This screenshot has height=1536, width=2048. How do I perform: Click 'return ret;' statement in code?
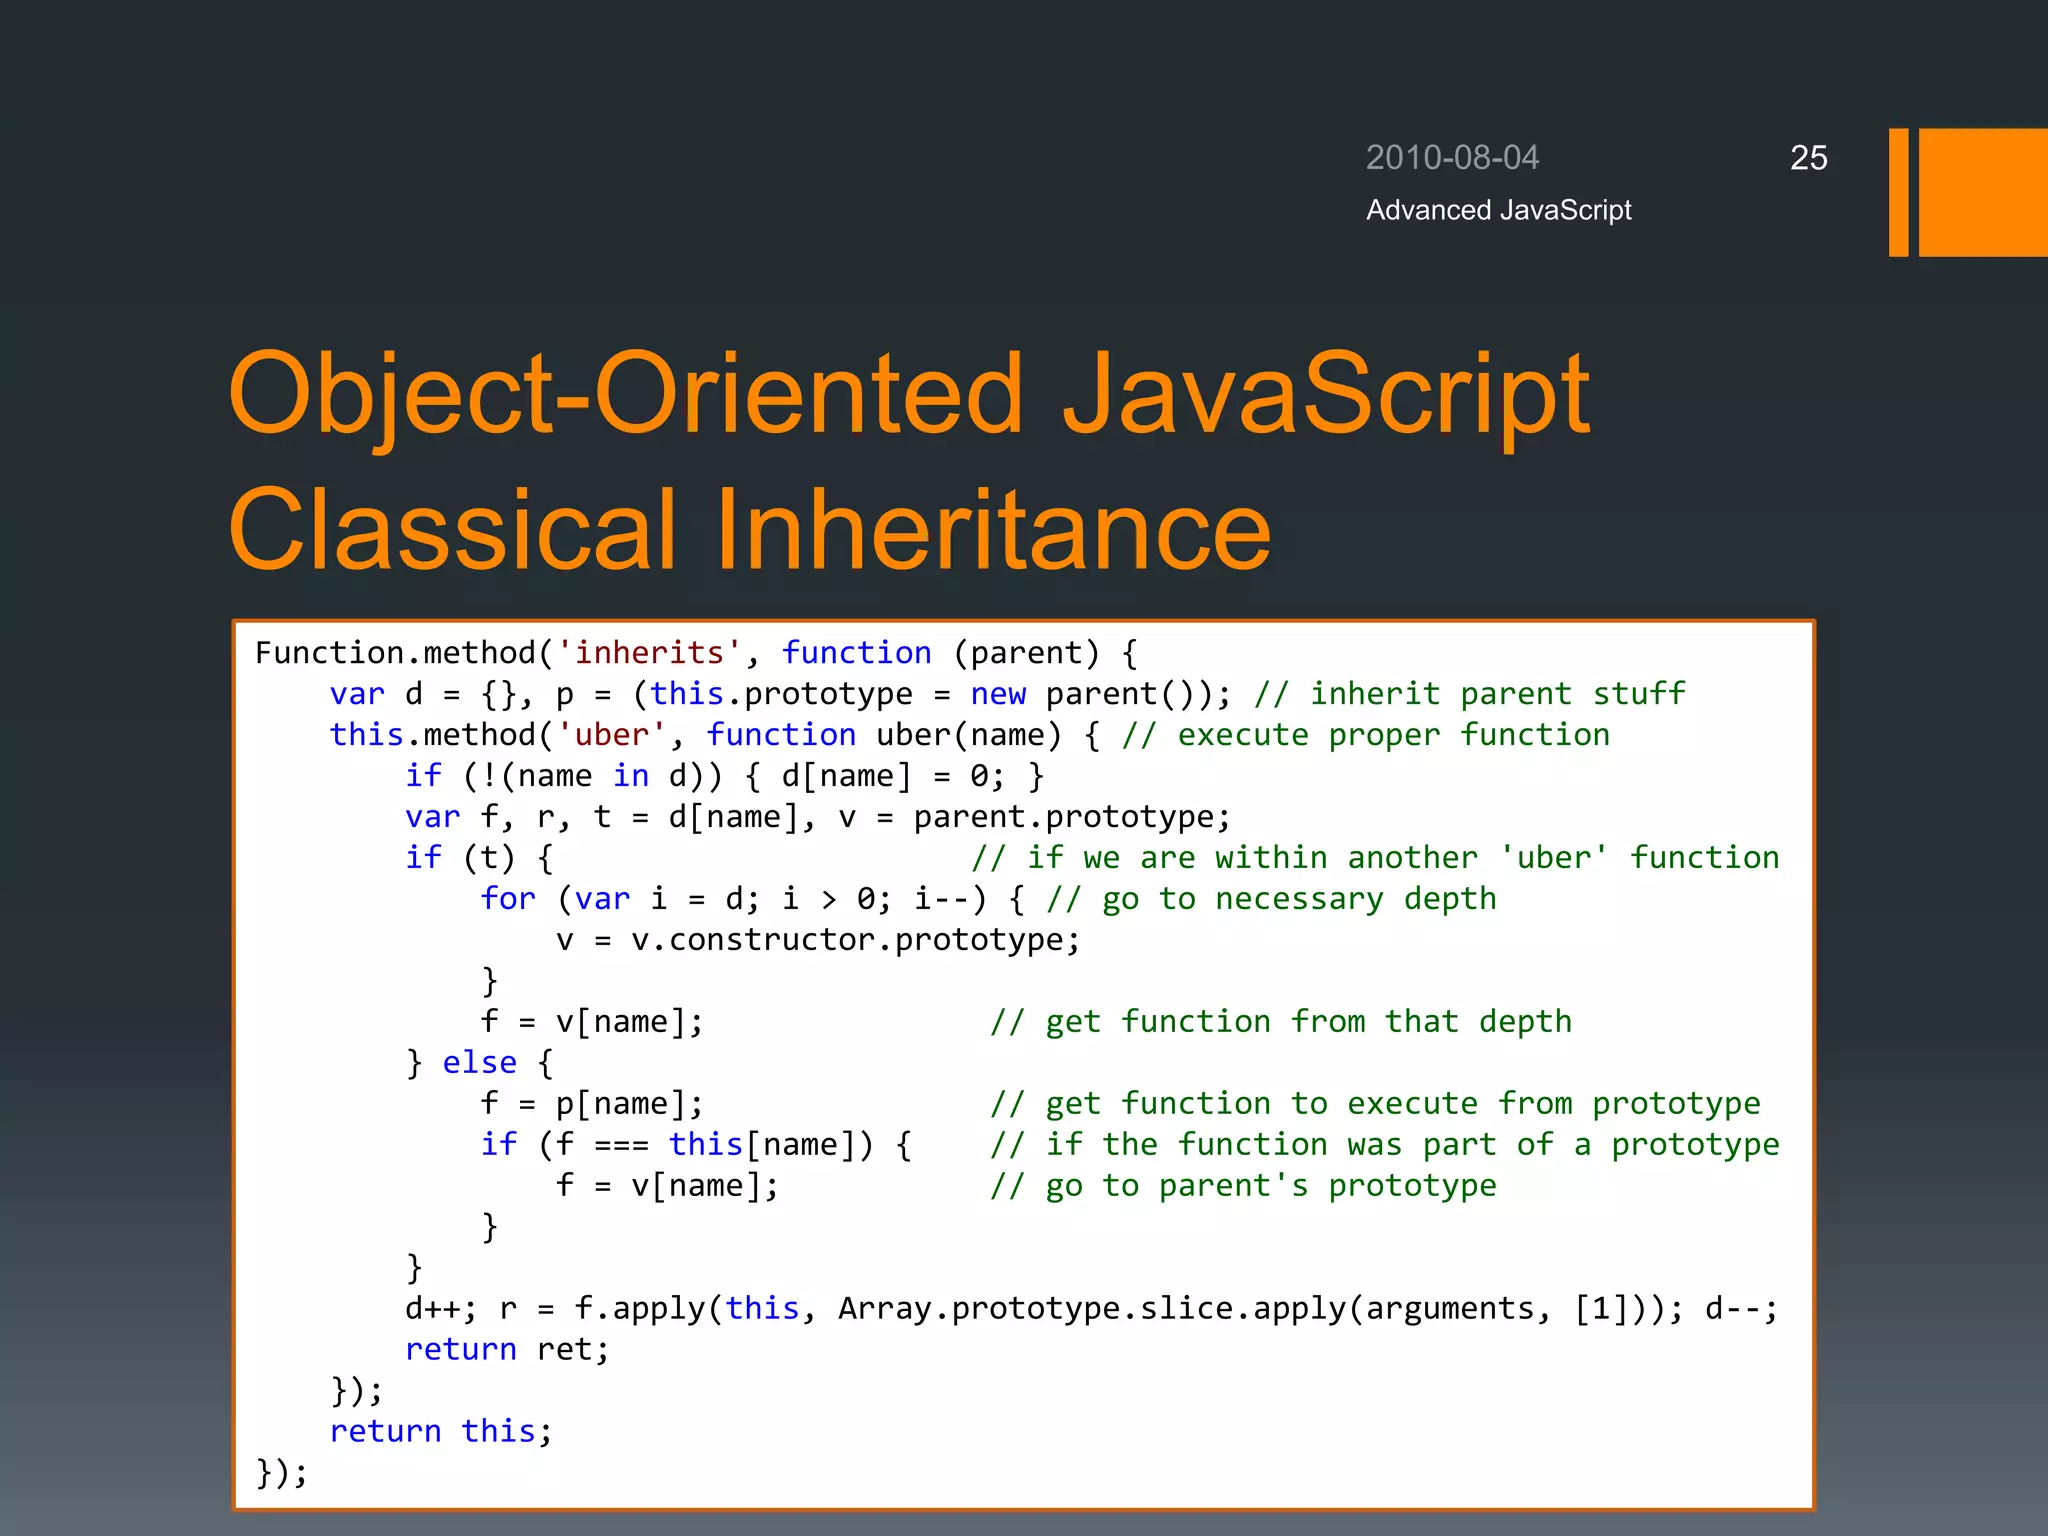507,1350
